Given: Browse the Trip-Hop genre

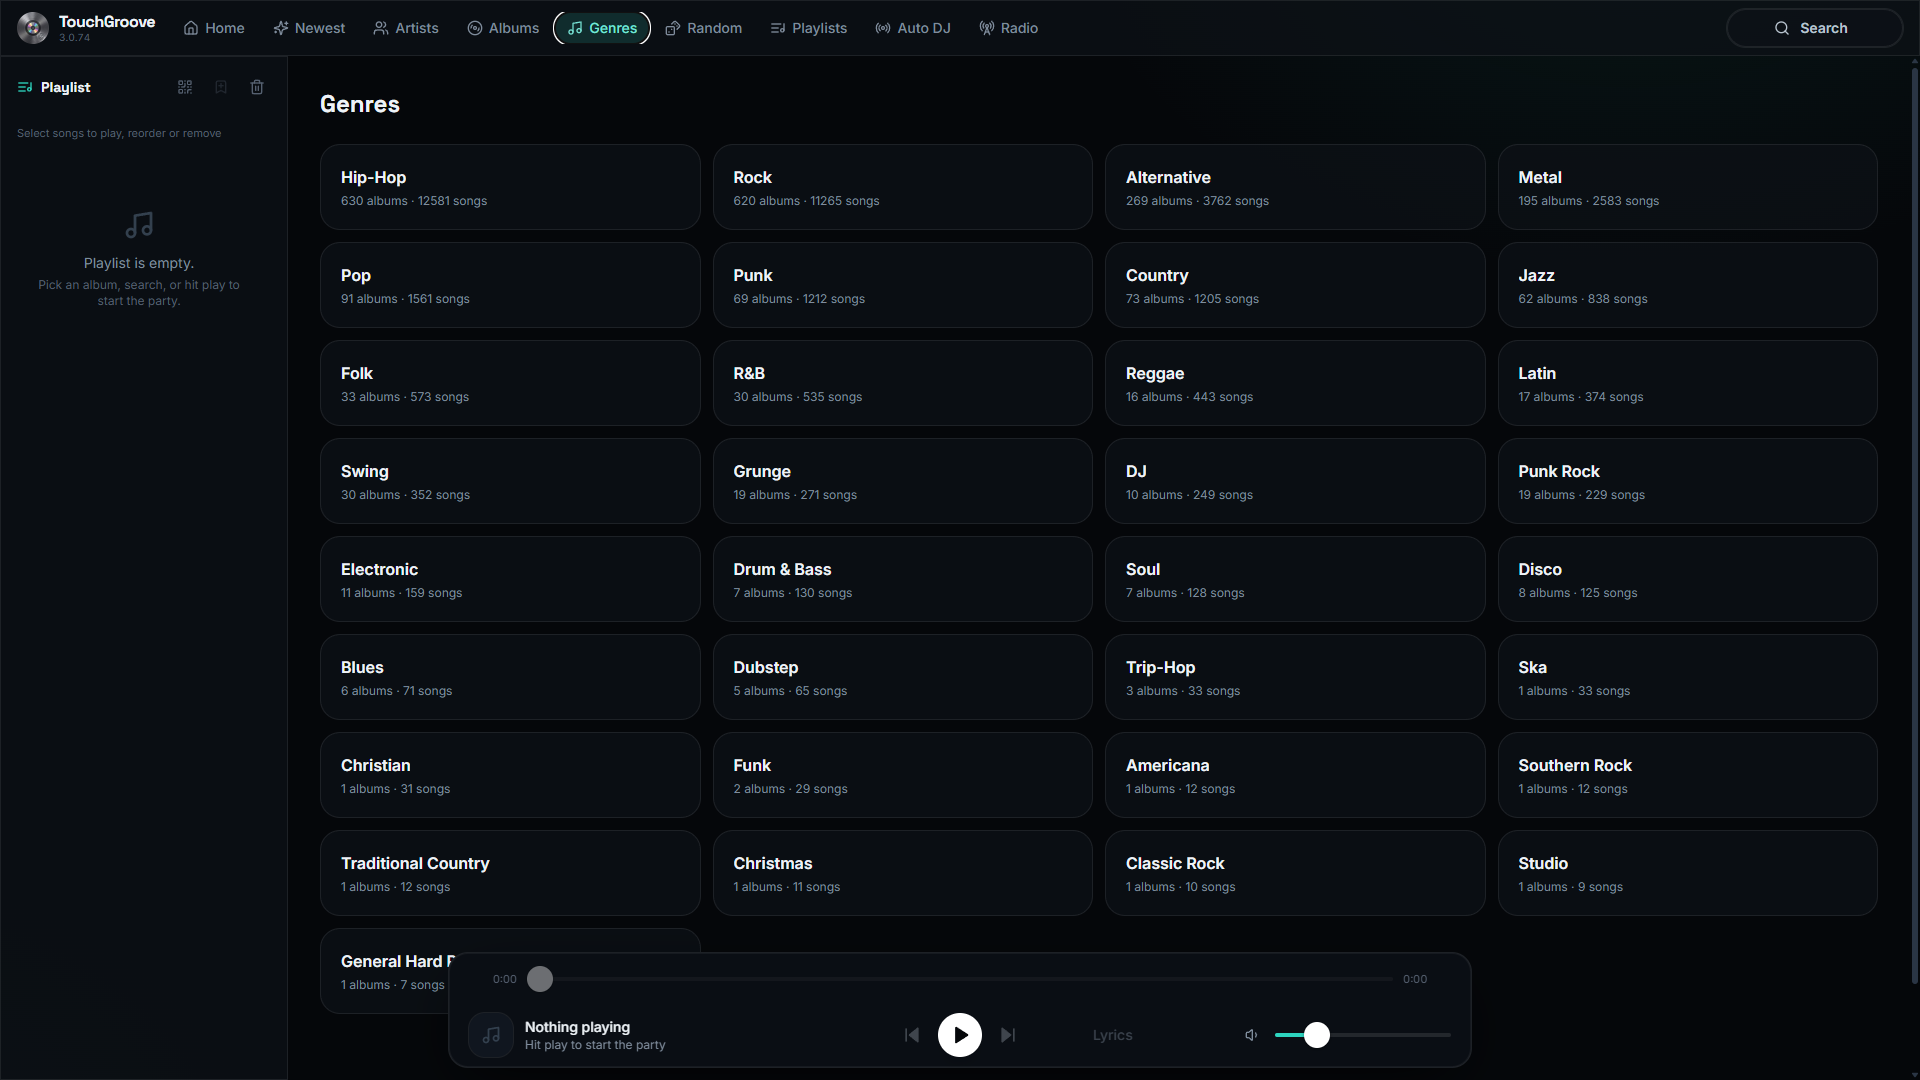Looking at the screenshot, I should pyautogui.click(x=1295, y=677).
